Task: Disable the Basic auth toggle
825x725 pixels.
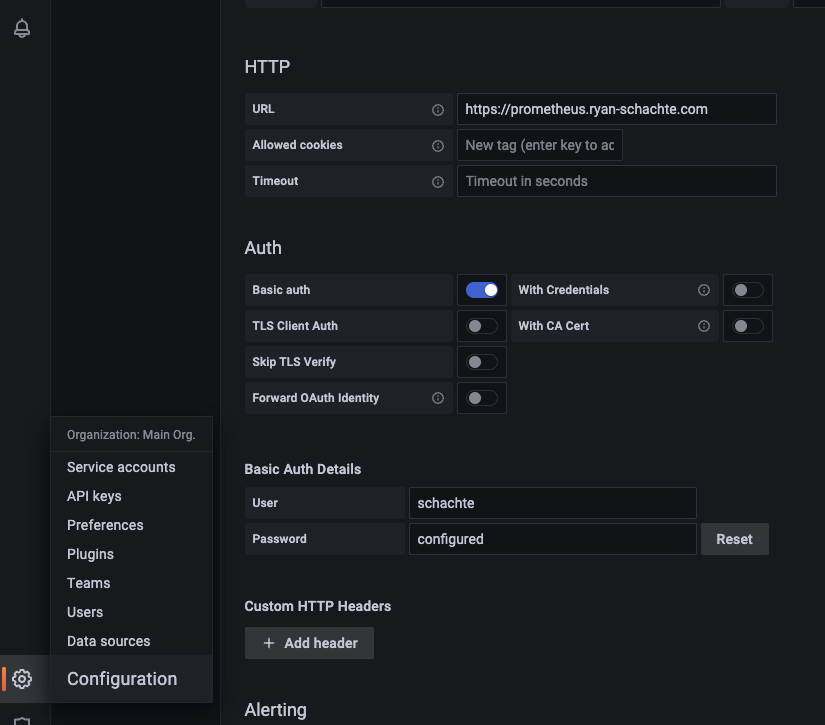Action: [x=482, y=290]
